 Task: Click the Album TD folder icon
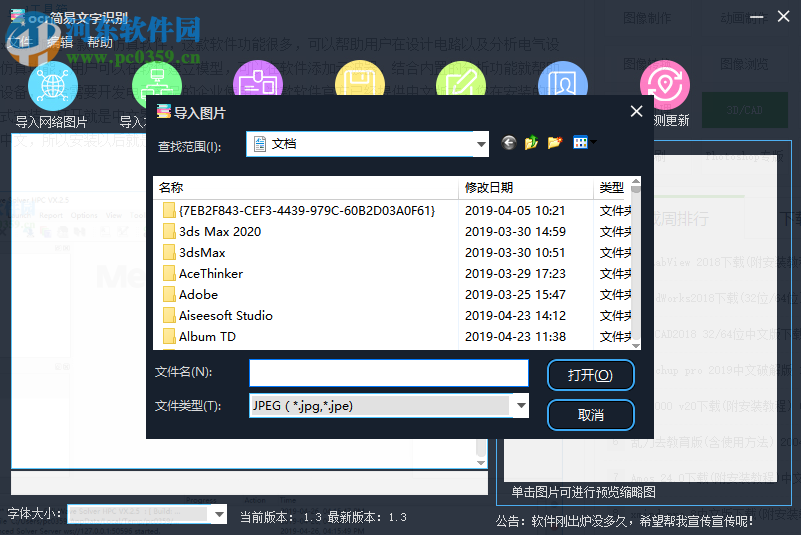coord(169,336)
